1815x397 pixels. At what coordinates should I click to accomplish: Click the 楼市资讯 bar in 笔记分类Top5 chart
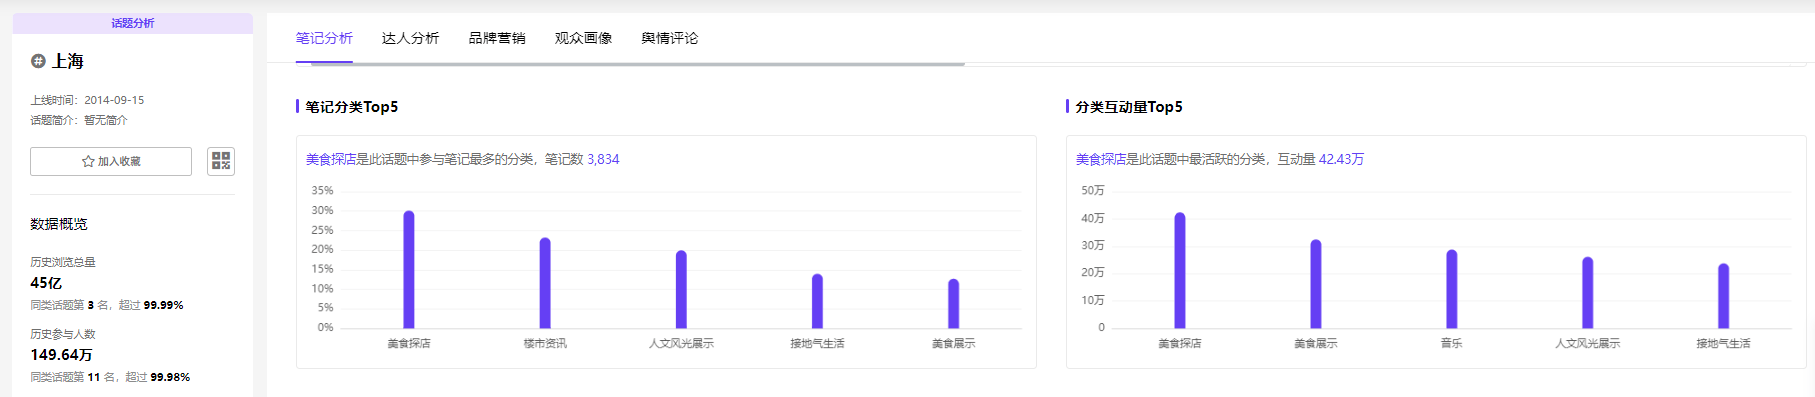coord(545,283)
